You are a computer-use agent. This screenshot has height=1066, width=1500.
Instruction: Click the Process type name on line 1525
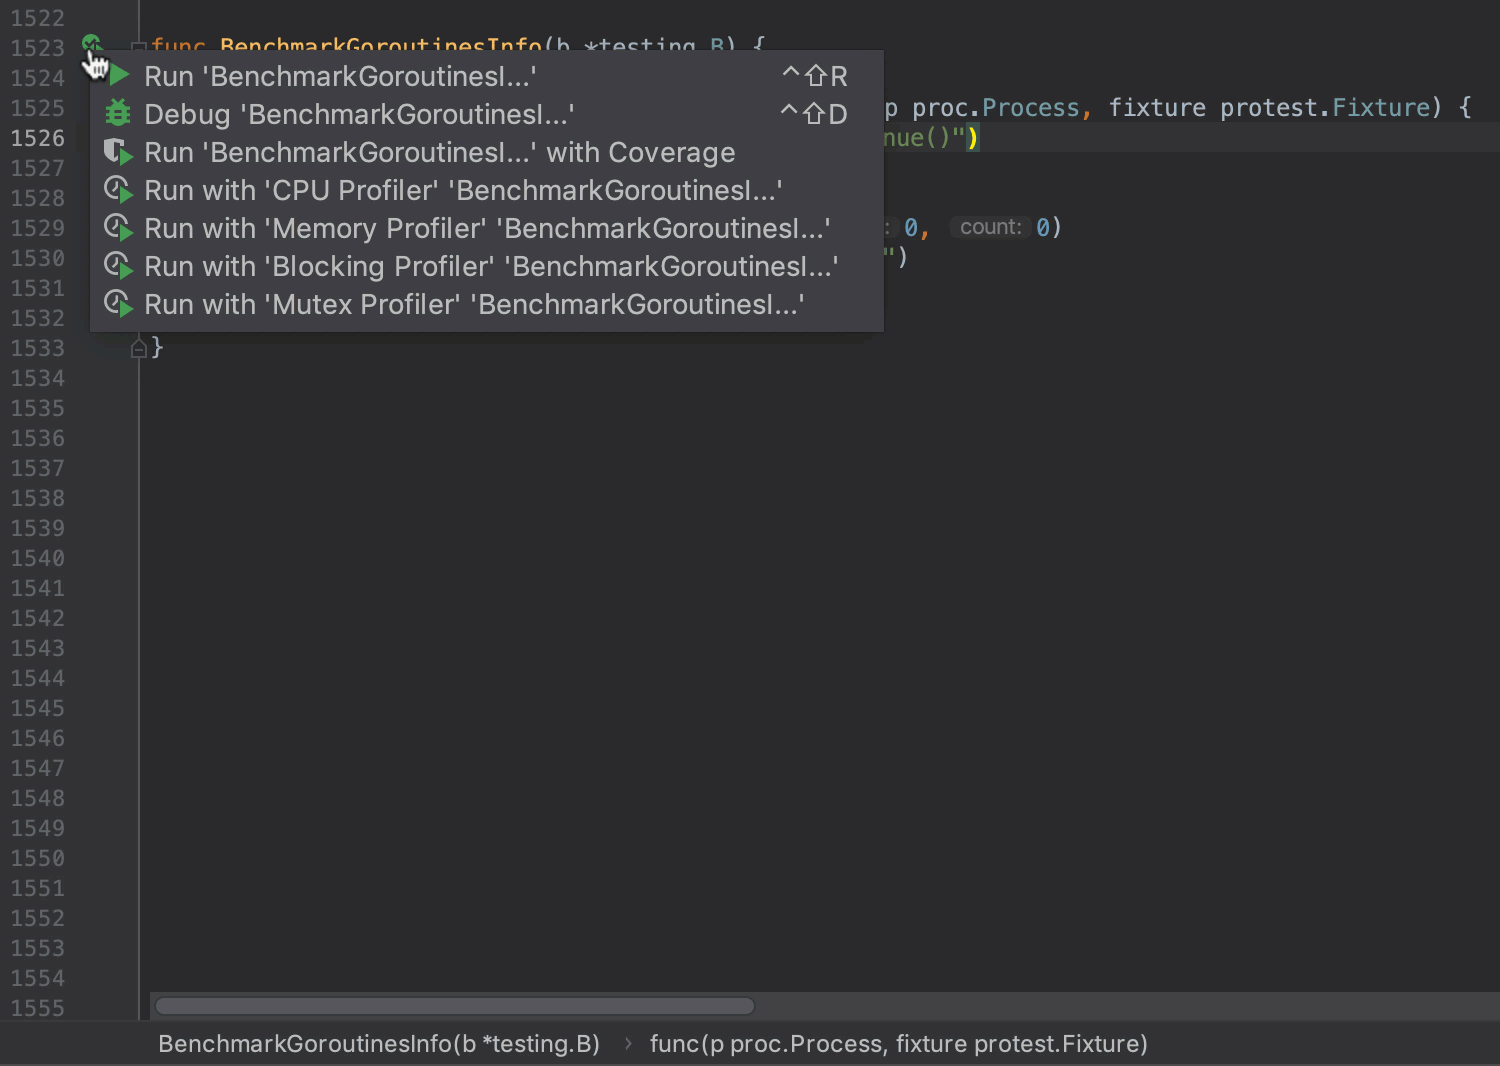point(1030,108)
